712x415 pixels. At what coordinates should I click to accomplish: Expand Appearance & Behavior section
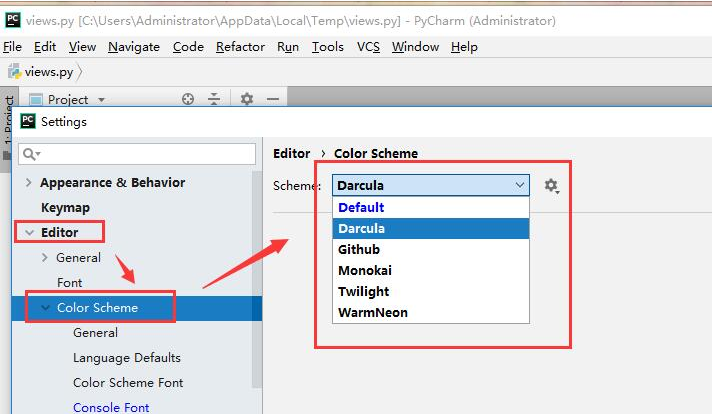(x=29, y=183)
